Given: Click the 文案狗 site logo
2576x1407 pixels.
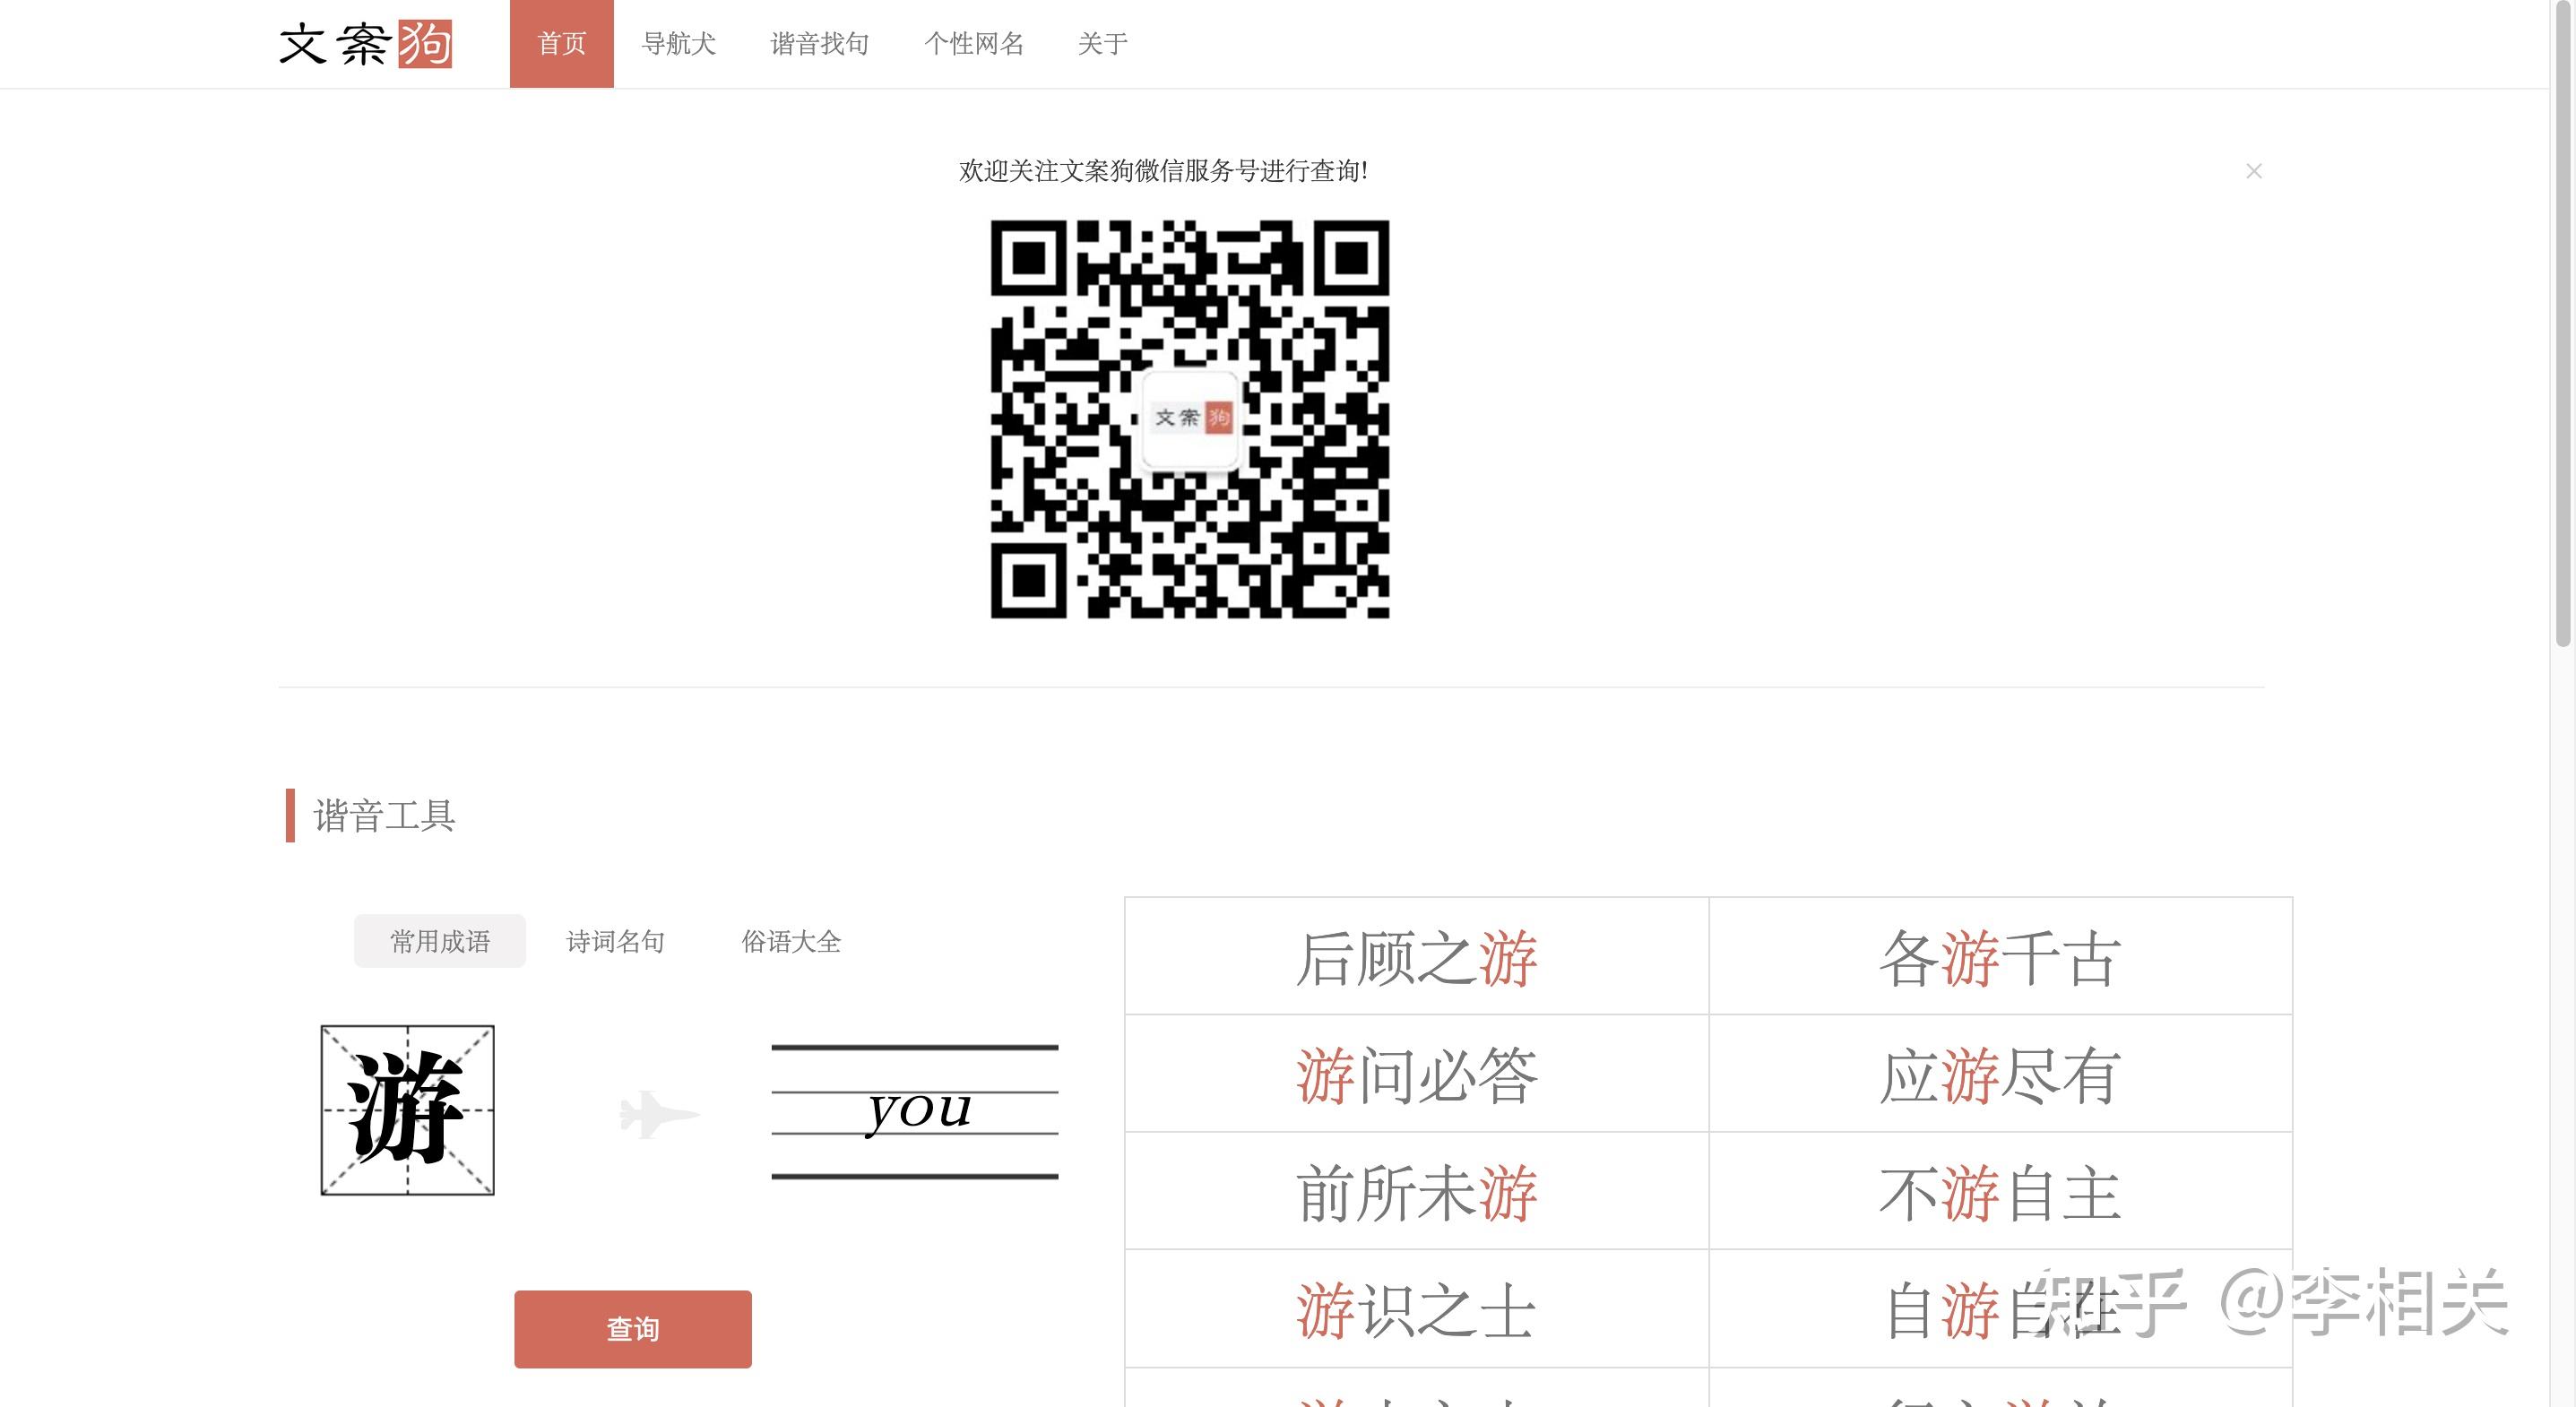Looking at the screenshot, I should tap(365, 44).
